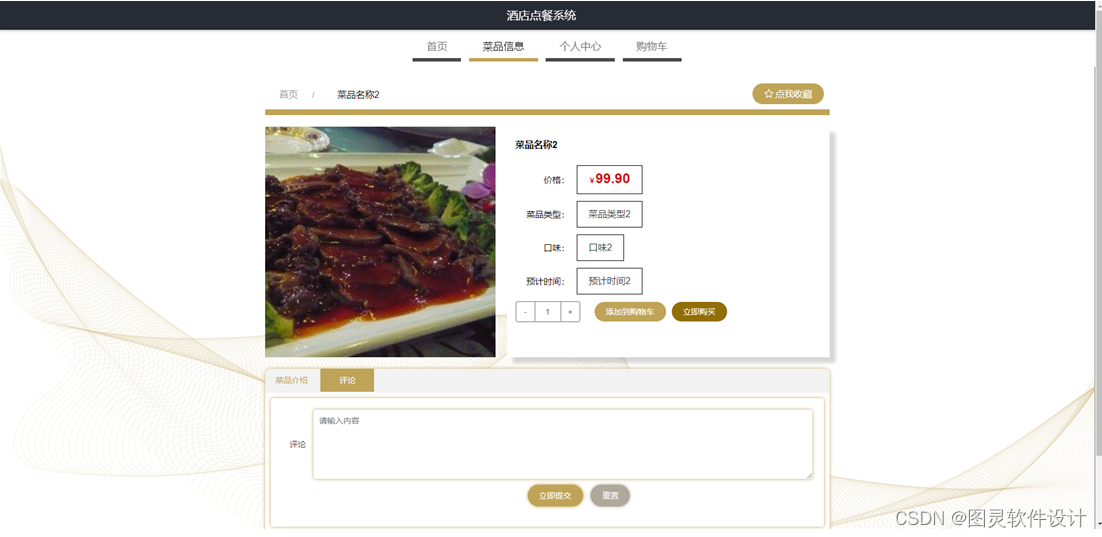Switch to the 菜品介绍 tab
Screen dimensions: 1102x537
pyautogui.click(x=291, y=380)
